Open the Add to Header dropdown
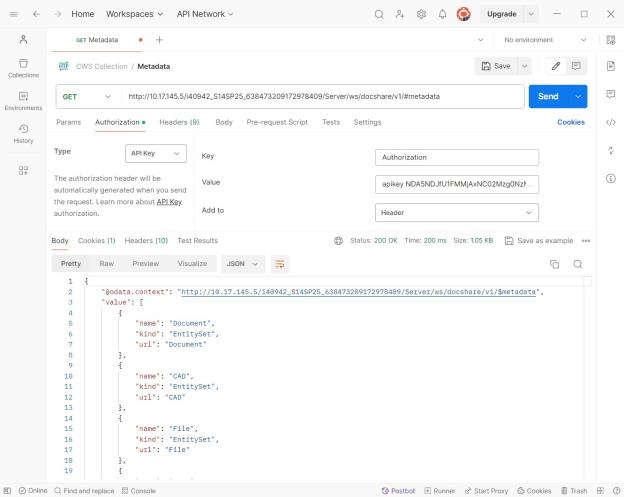This screenshot has height=497, width=624. 456,212
